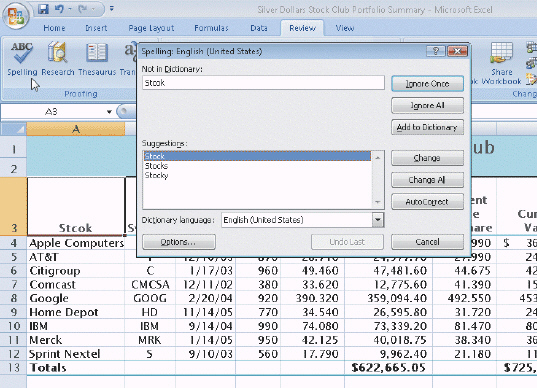Select 'Home Depot' cell
The height and width of the screenshot is (388, 537).
(76, 312)
